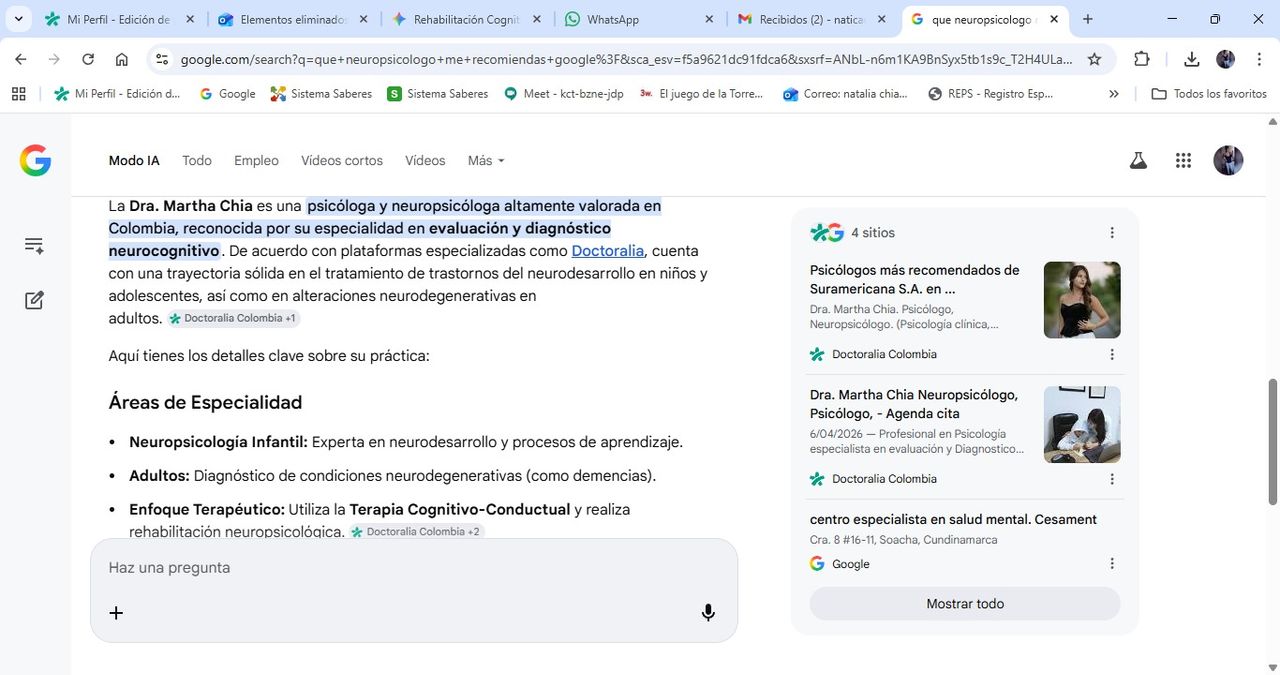Reload the current page
This screenshot has width=1280, height=675.
[x=88, y=60]
